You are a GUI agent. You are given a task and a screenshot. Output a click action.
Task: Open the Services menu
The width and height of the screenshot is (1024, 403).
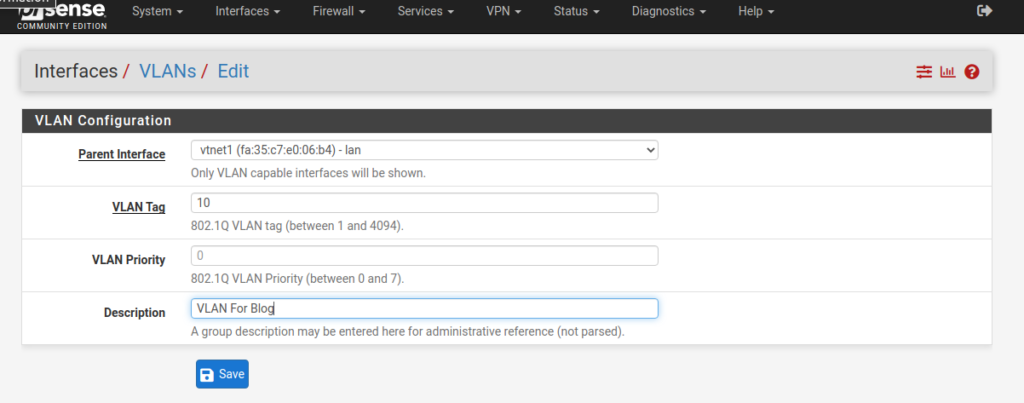point(425,12)
